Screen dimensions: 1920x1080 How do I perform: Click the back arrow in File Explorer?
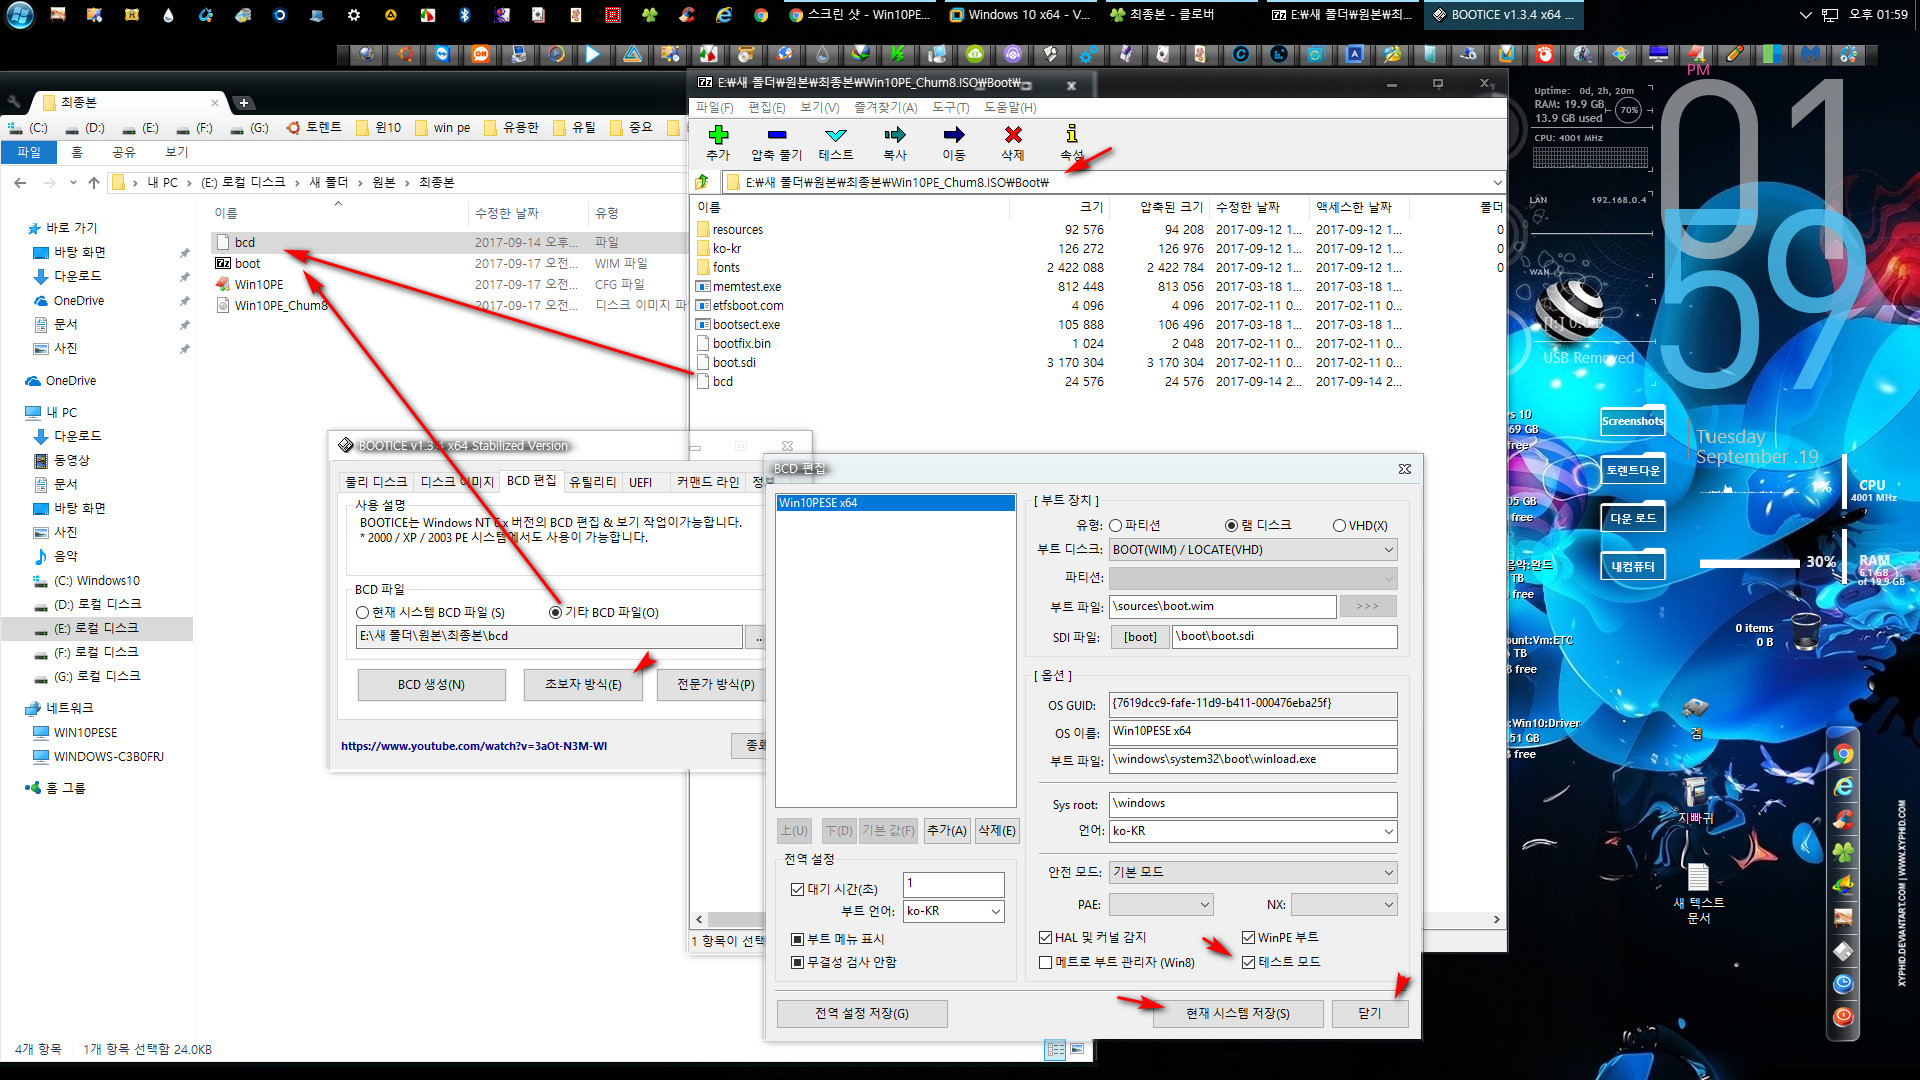[x=20, y=183]
